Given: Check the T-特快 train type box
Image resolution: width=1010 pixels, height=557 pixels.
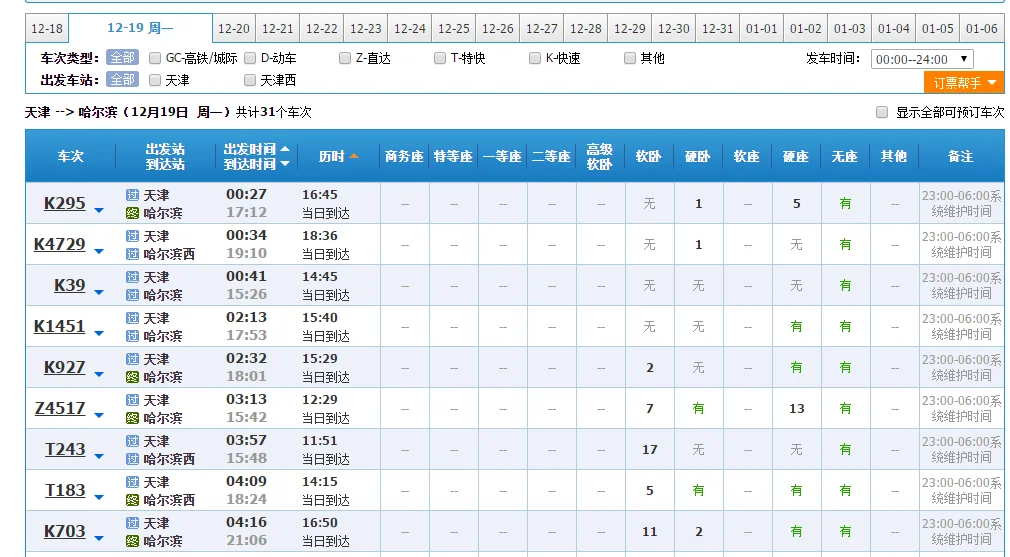Looking at the screenshot, I should (440, 59).
